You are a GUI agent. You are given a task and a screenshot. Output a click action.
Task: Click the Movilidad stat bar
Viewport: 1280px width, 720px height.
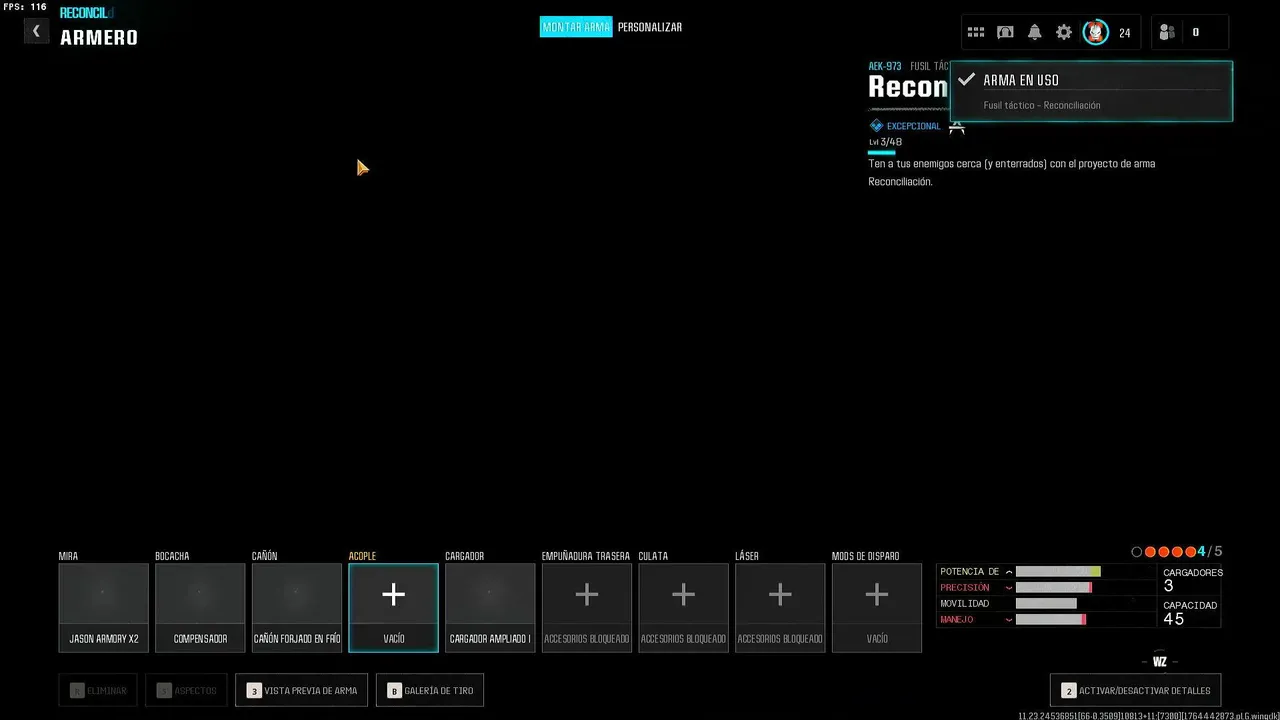pyautogui.click(x=1046, y=604)
